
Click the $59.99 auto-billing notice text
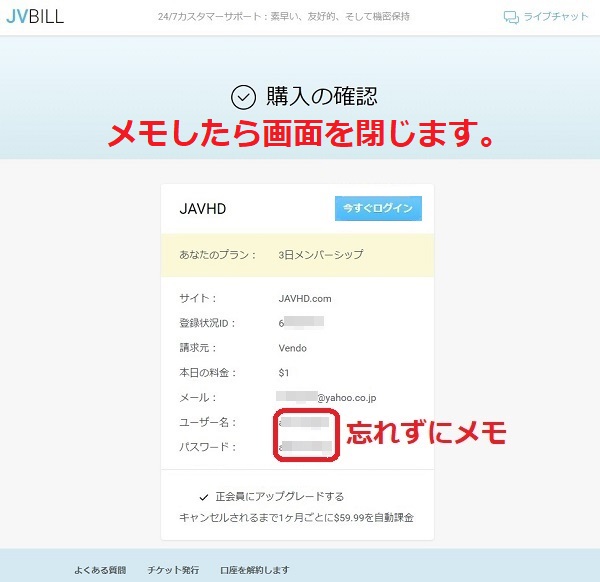tap(297, 518)
